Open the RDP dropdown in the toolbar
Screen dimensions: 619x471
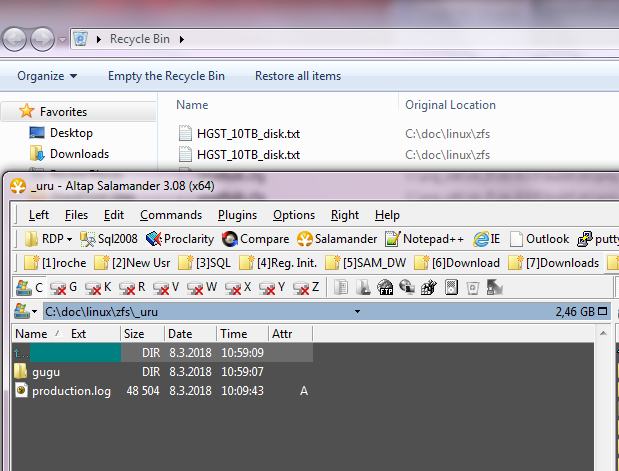pyautogui.click(x=48, y=239)
